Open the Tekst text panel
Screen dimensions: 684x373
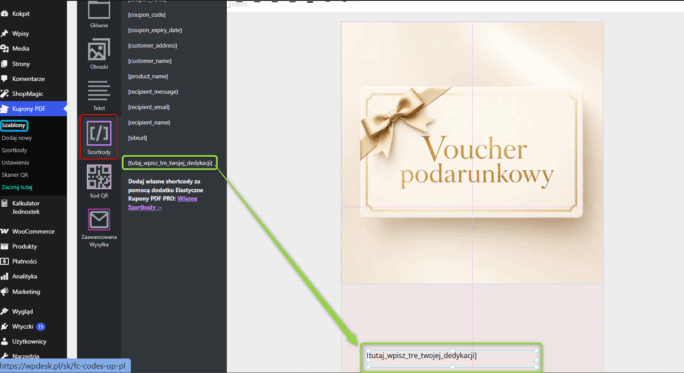(x=99, y=95)
